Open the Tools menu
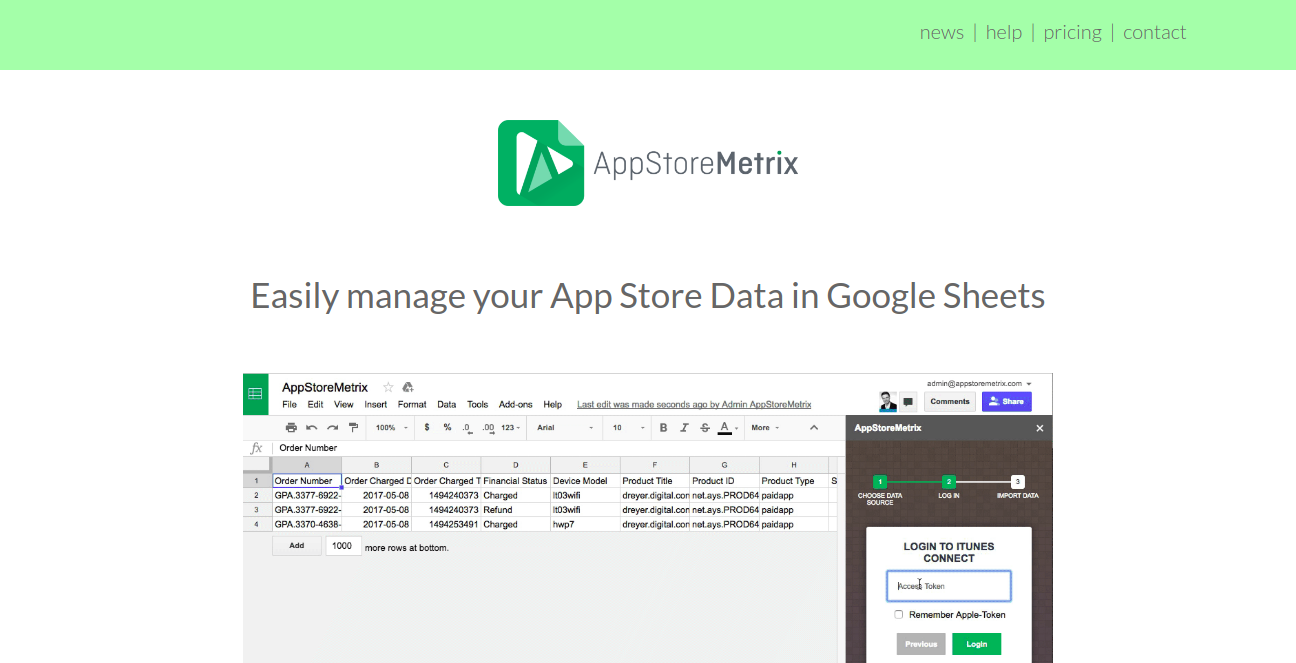The height and width of the screenshot is (663, 1296). (478, 405)
